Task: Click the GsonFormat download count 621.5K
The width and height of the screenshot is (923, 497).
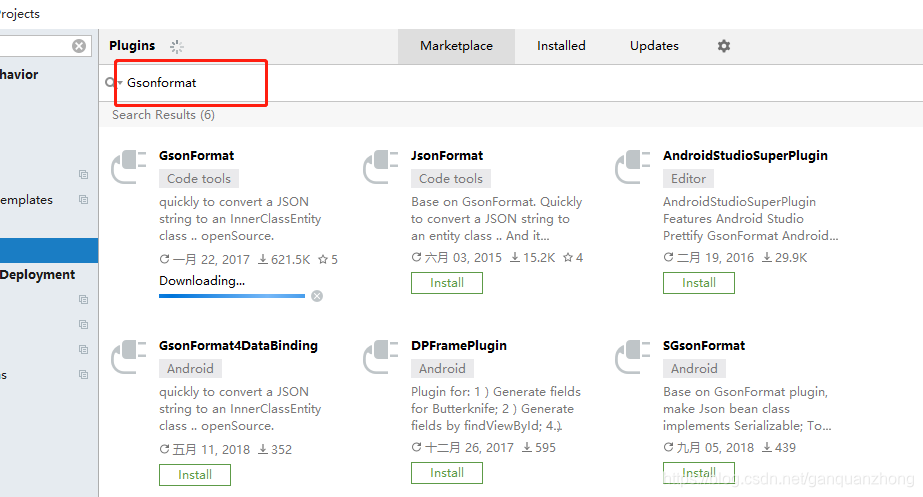Action: (x=284, y=259)
